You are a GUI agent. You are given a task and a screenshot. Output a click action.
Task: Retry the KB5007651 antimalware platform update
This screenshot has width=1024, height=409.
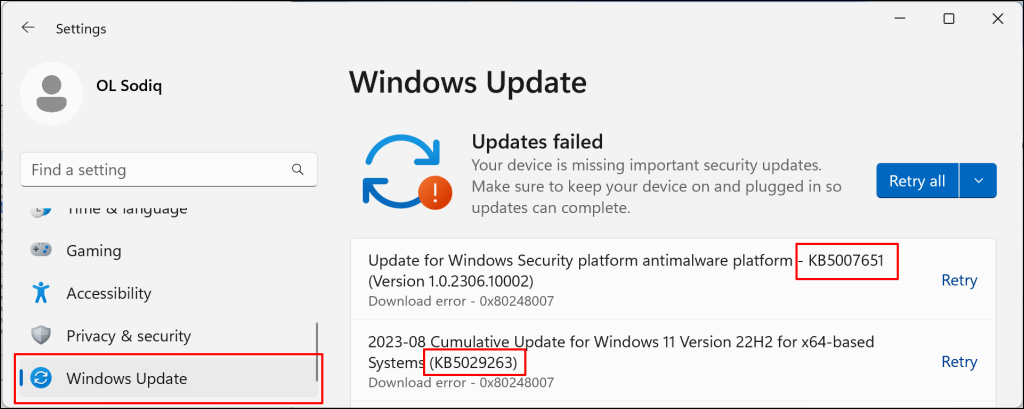click(x=959, y=281)
